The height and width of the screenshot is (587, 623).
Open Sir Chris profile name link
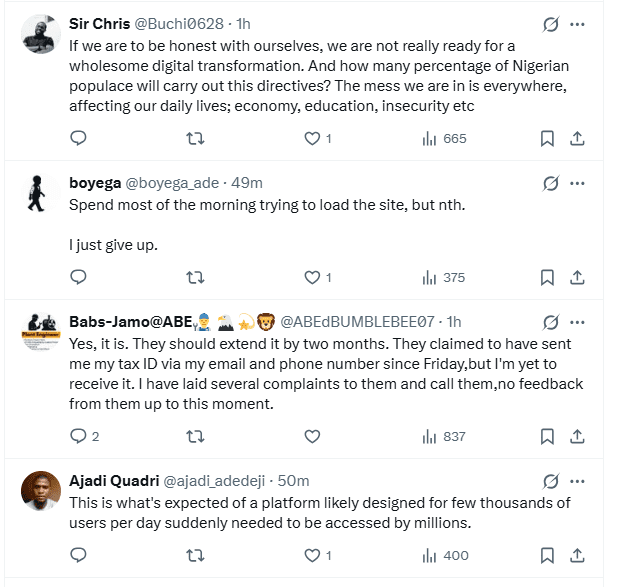(98, 24)
